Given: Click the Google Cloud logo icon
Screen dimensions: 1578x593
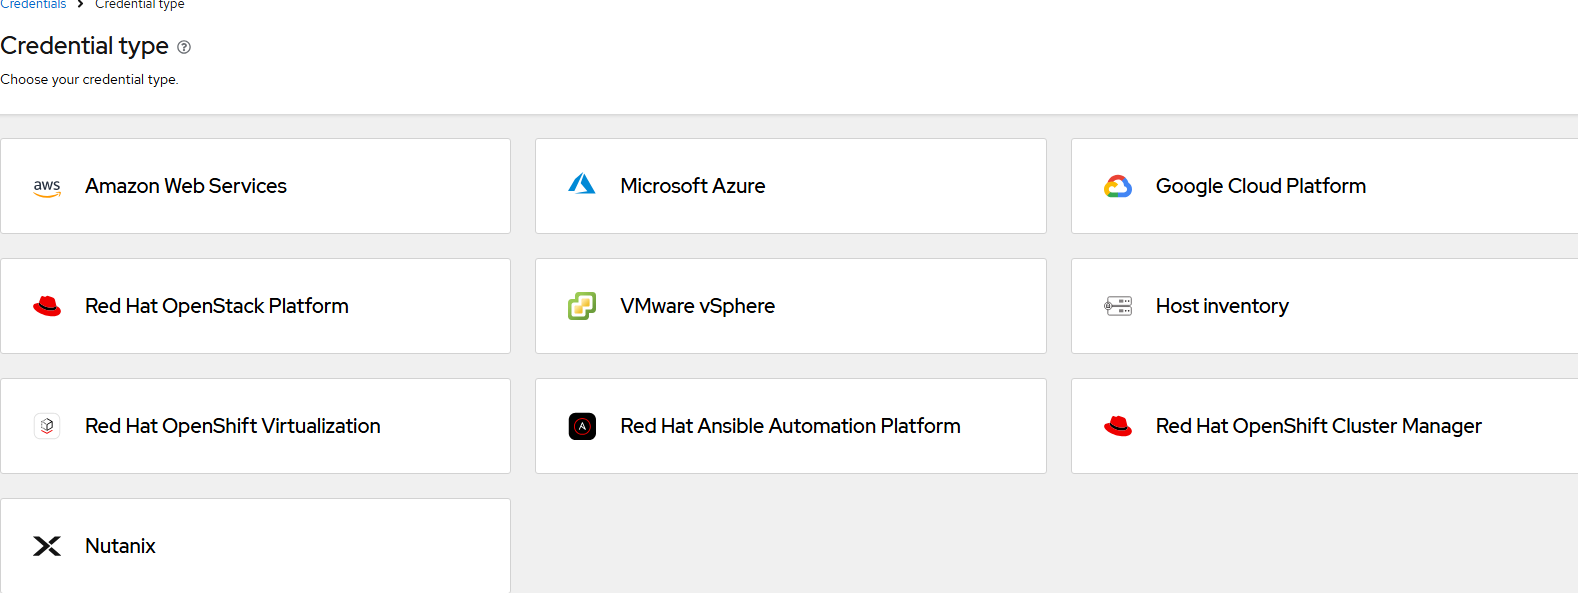Looking at the screenshot, I should click(x=1118, y=186).
